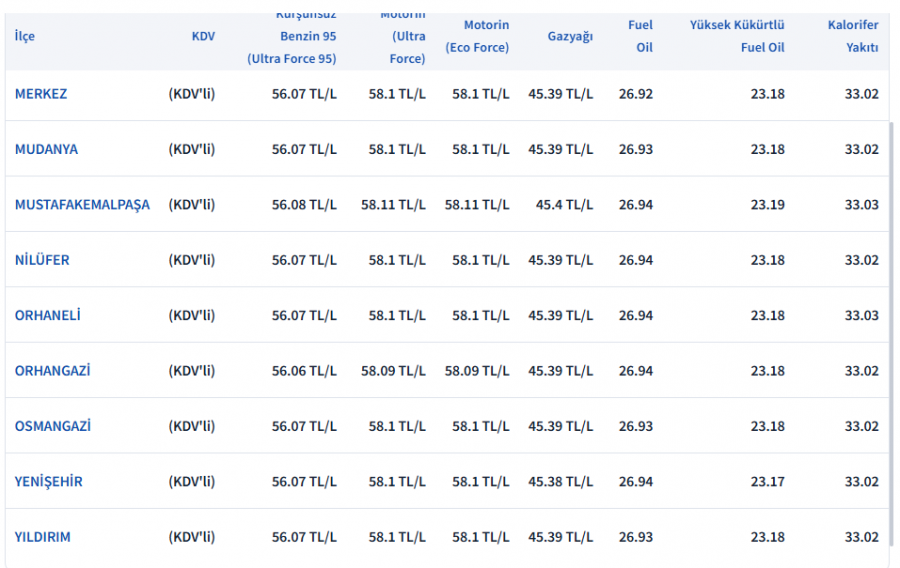Click the İlçe column header
Viewport: 900px width, 568px height.
25,36
